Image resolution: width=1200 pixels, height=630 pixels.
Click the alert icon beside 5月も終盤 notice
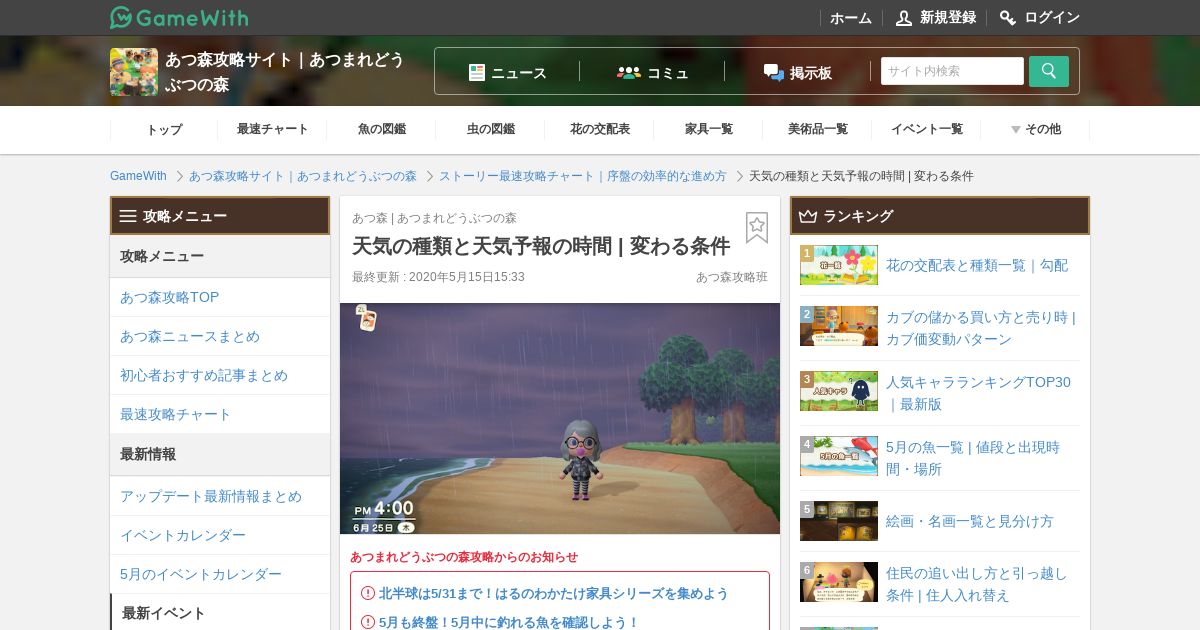pyautogui.click(x=368, y=622)
